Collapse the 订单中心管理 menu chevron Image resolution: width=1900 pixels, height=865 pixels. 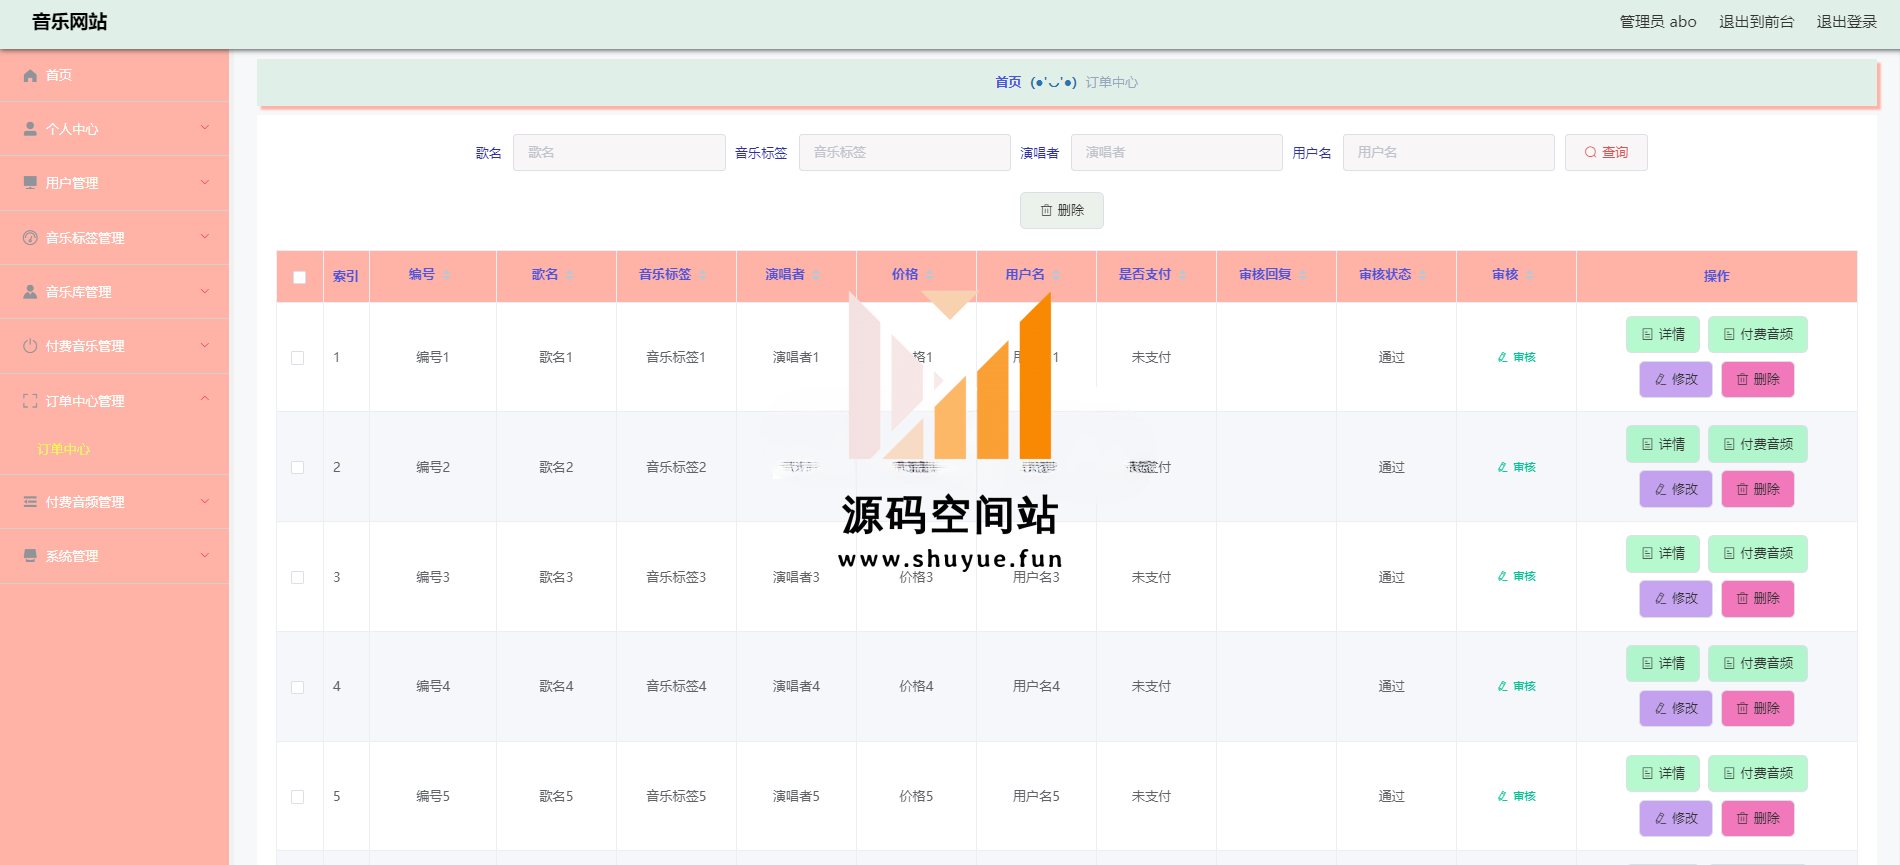click(205, 399)
